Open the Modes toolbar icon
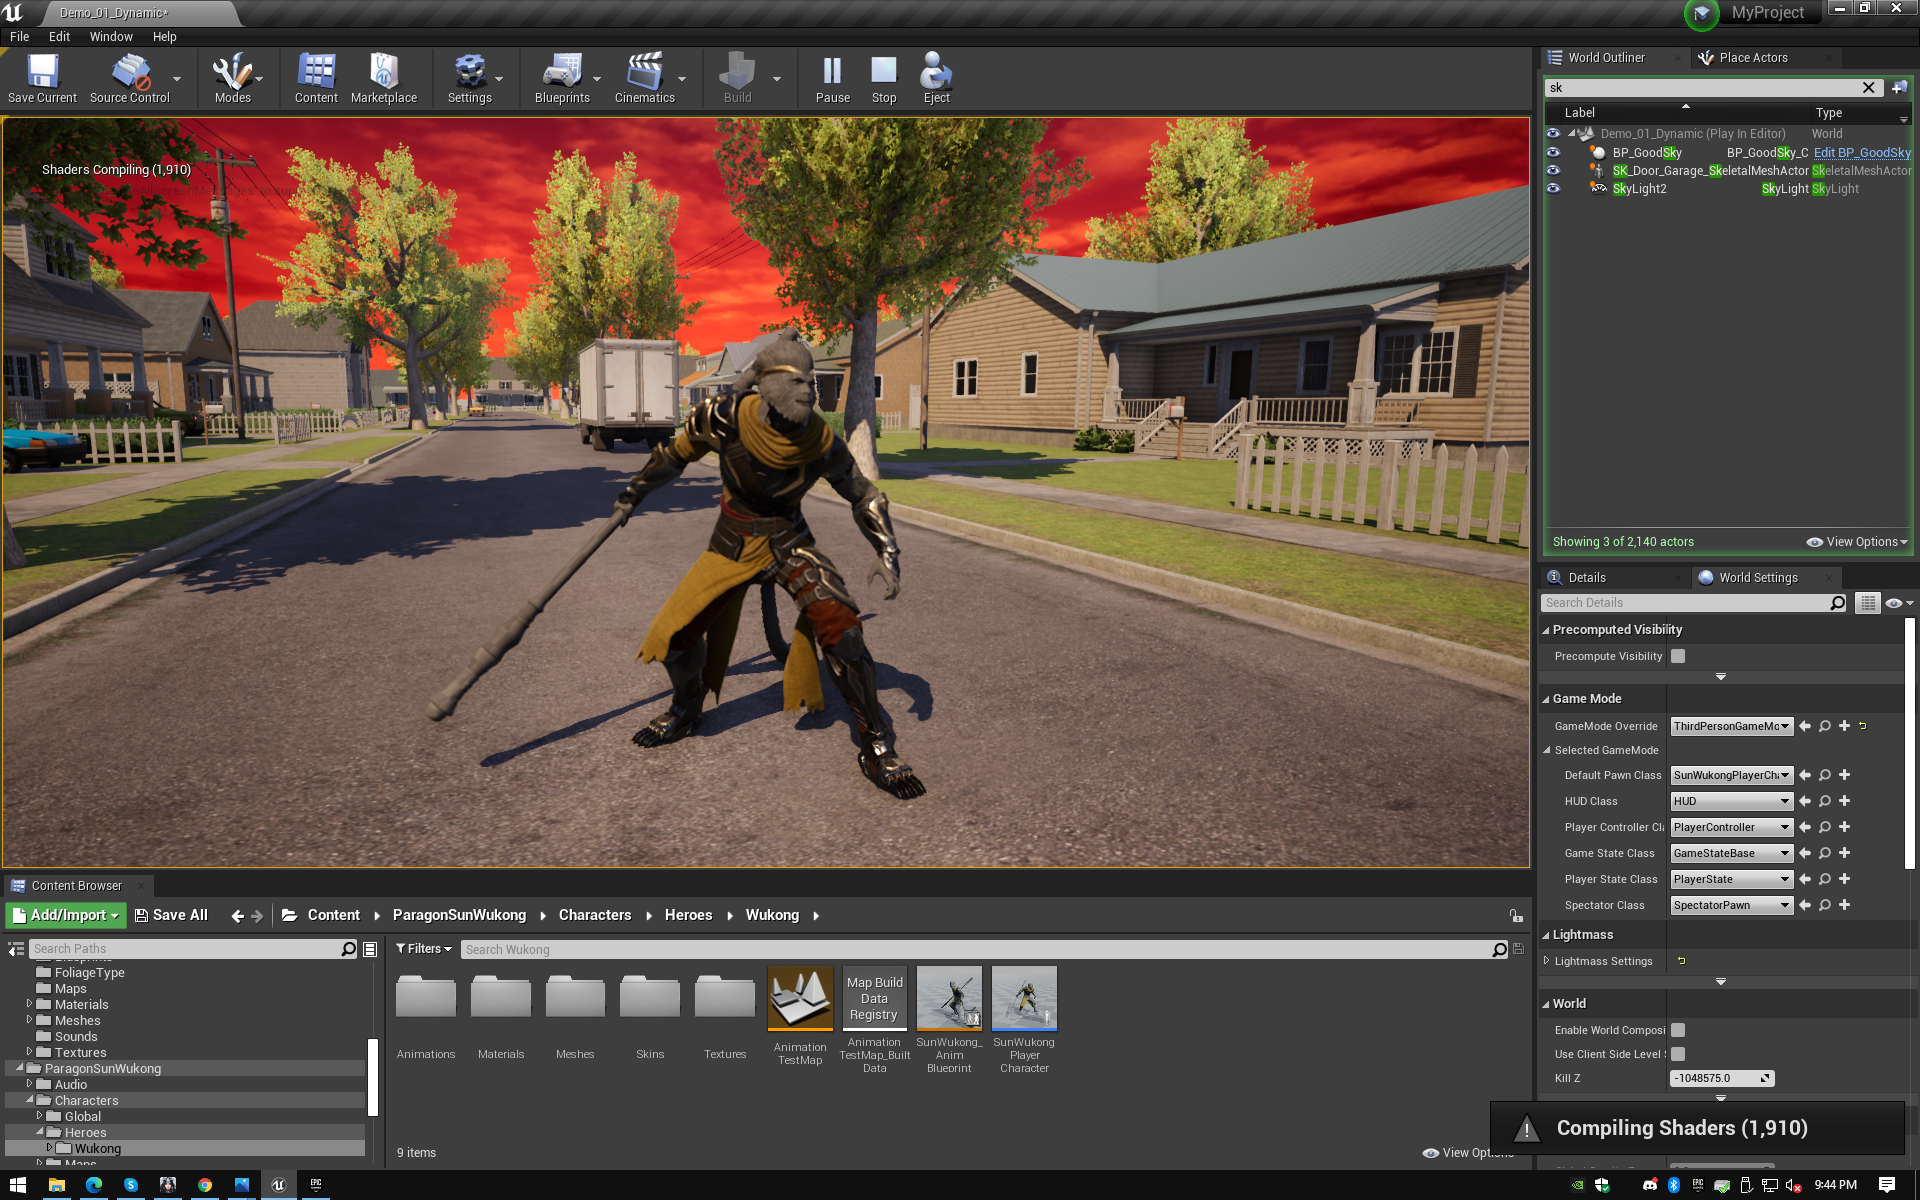The width and height of the screenshot is (1920, 1200). click(x=232, y=78)
